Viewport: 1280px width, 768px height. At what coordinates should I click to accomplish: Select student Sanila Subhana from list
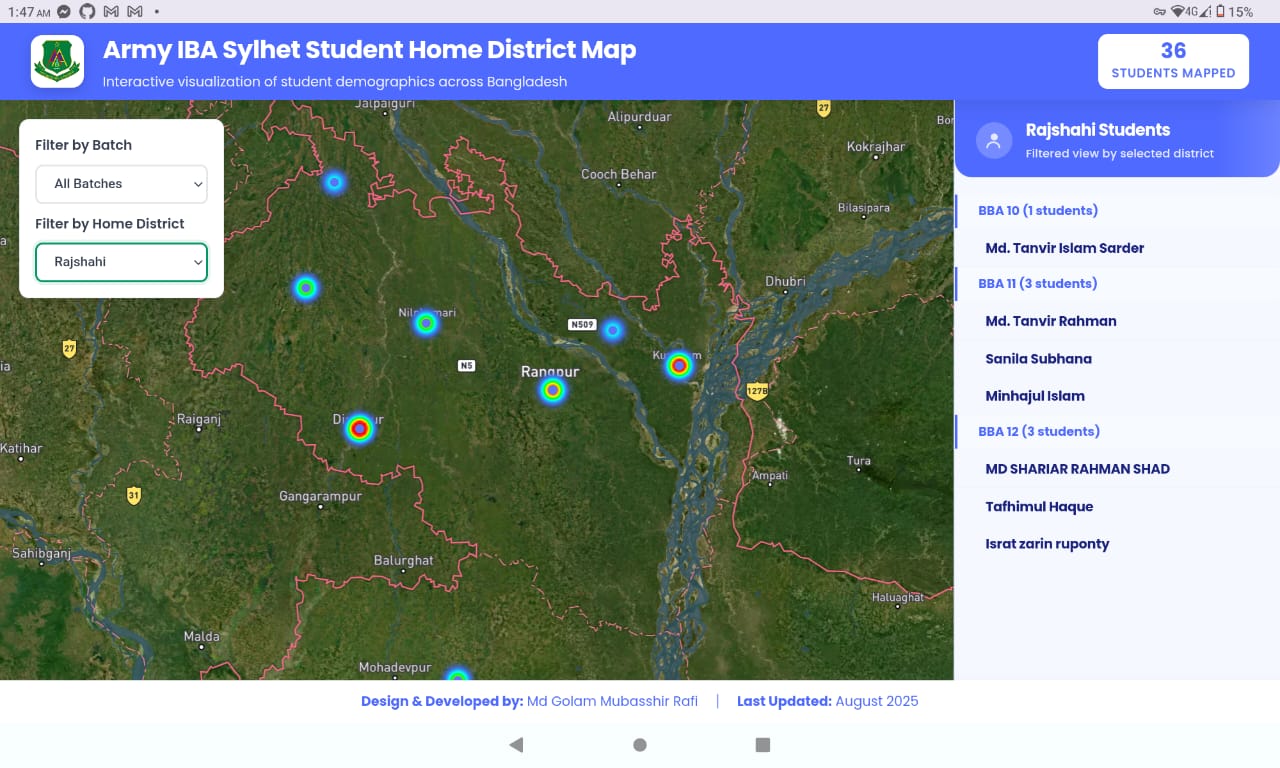[x=1038, y=359]
